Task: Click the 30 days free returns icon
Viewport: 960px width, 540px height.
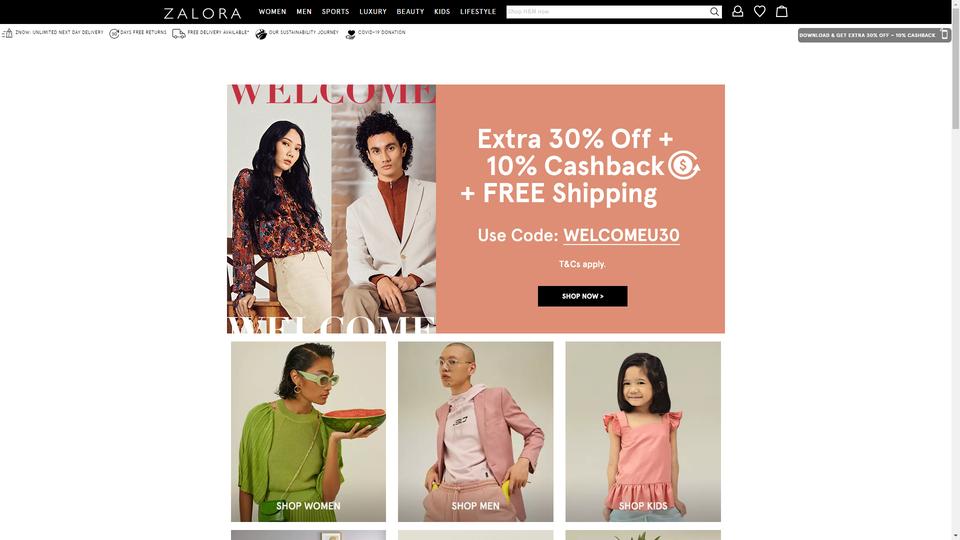Action: point(114,34)
